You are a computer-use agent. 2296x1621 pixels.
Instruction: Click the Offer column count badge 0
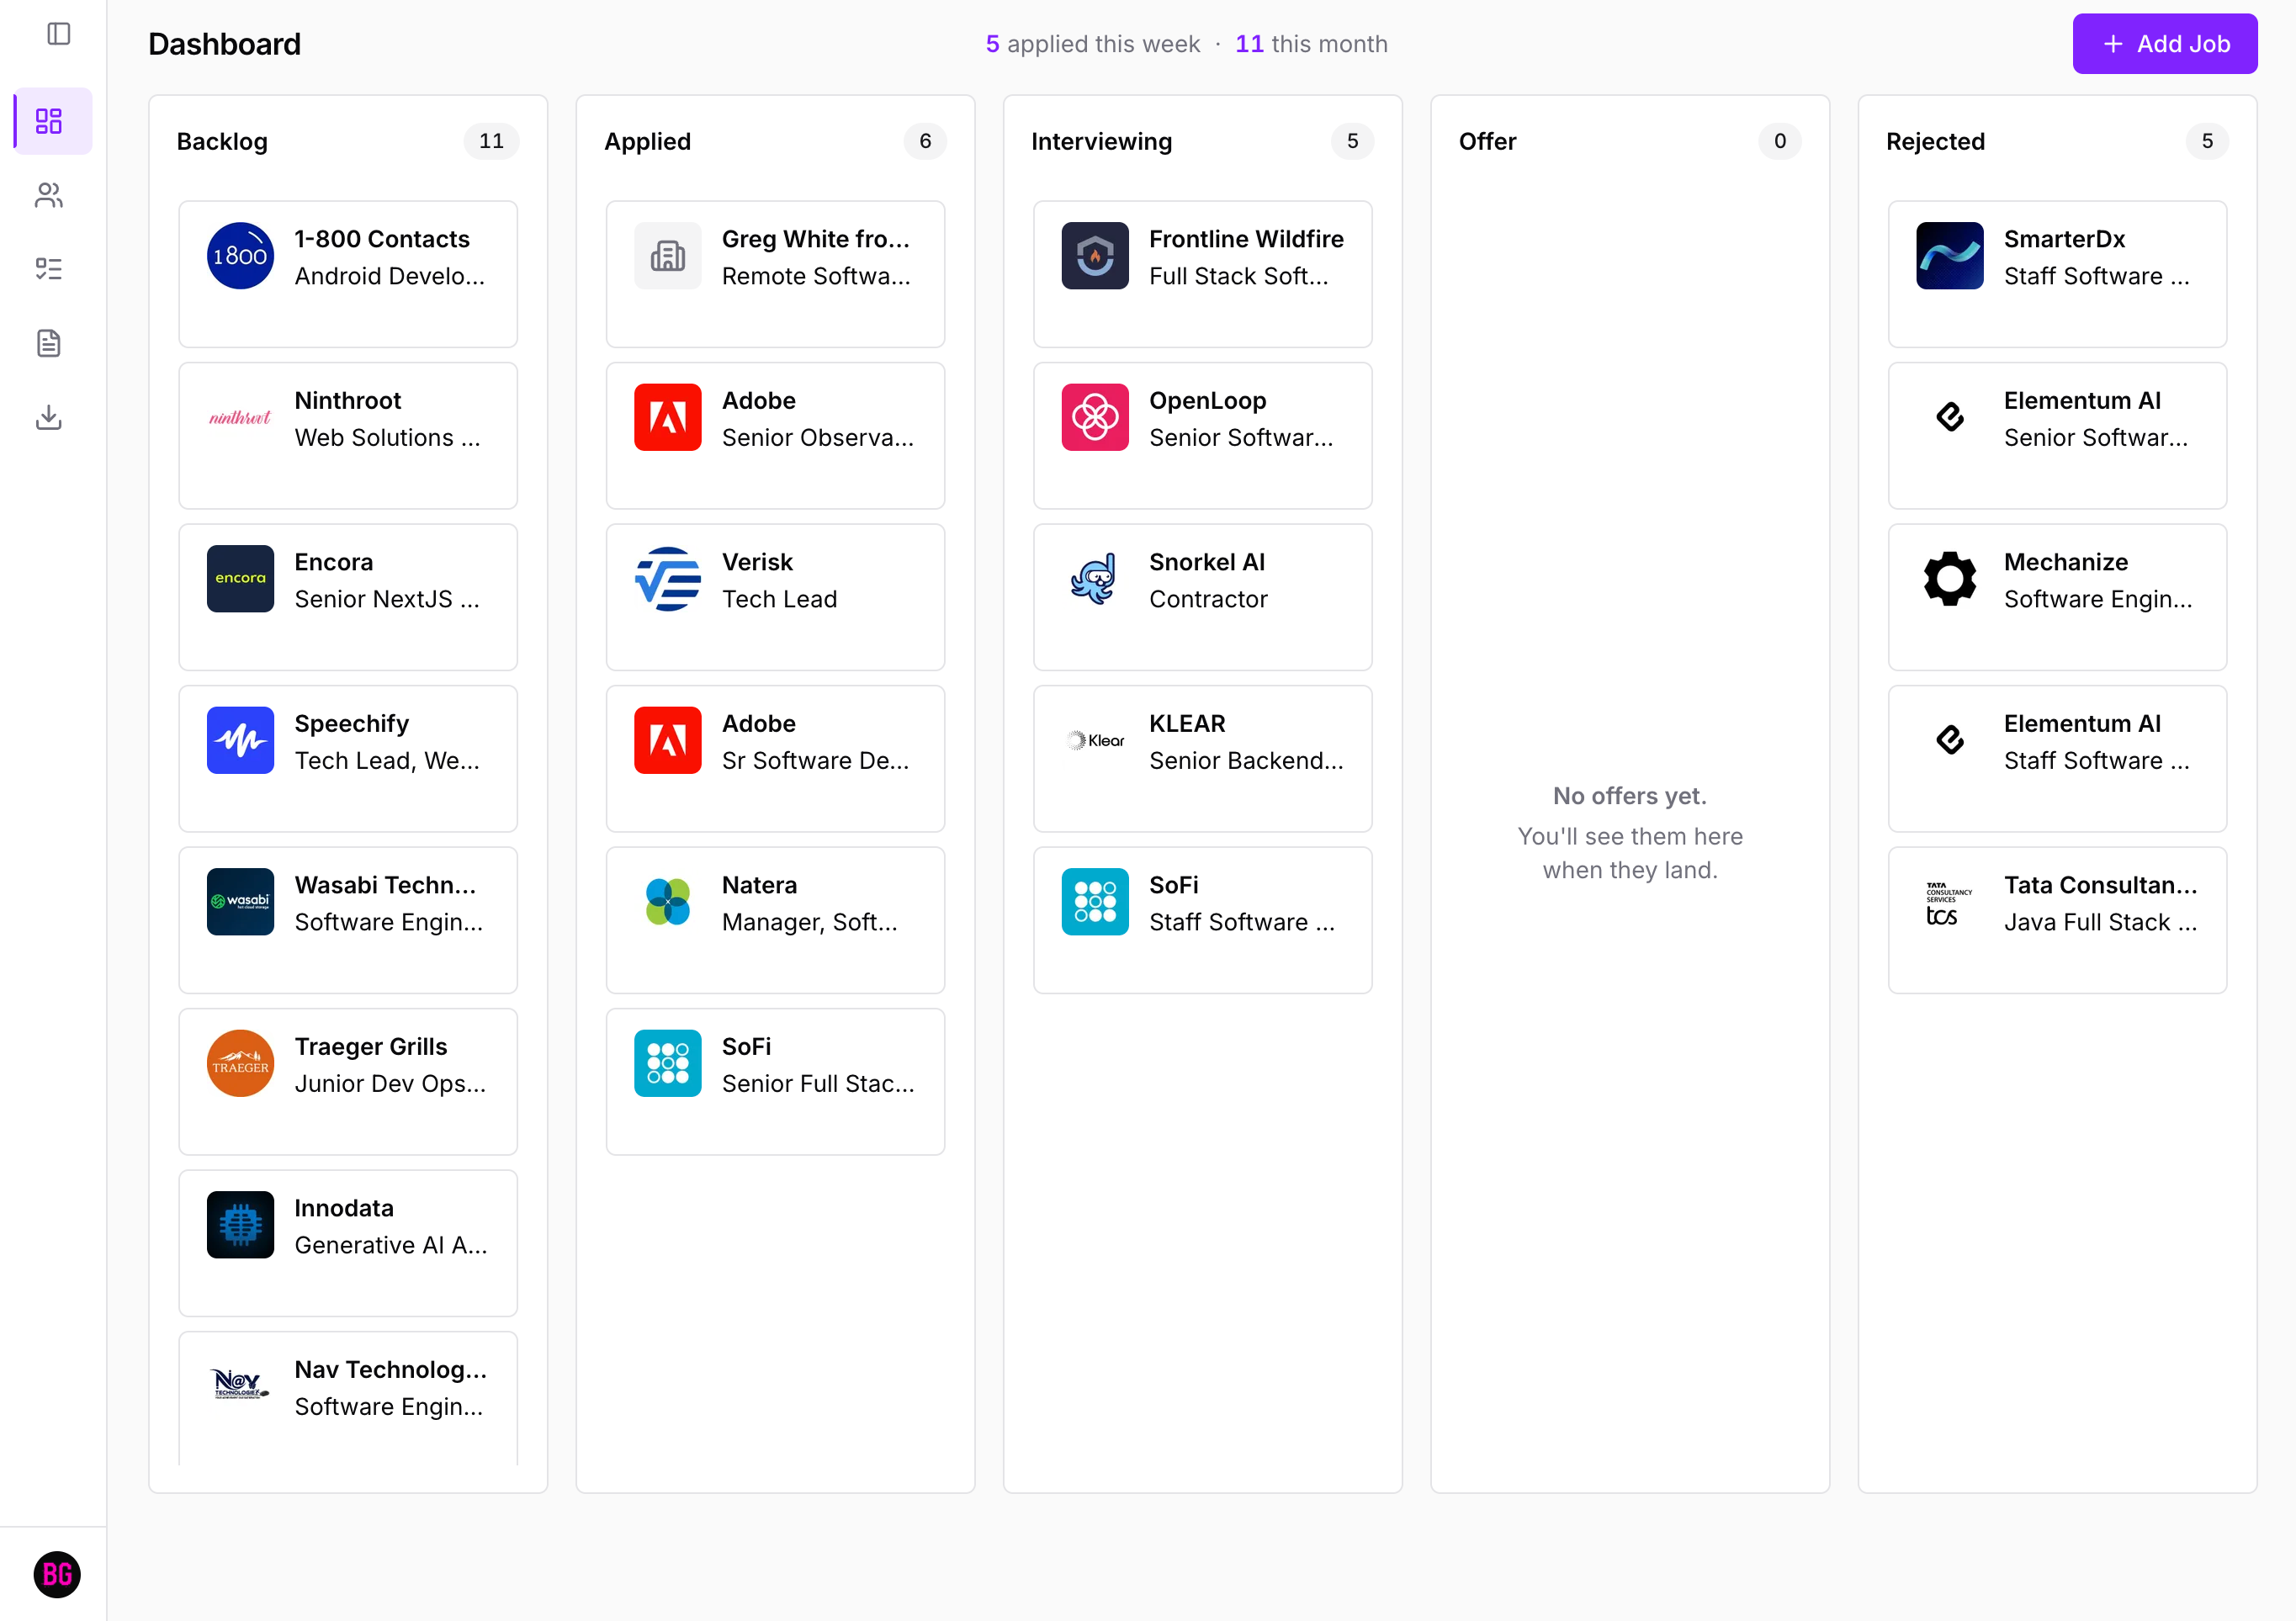coord(1780,141)
